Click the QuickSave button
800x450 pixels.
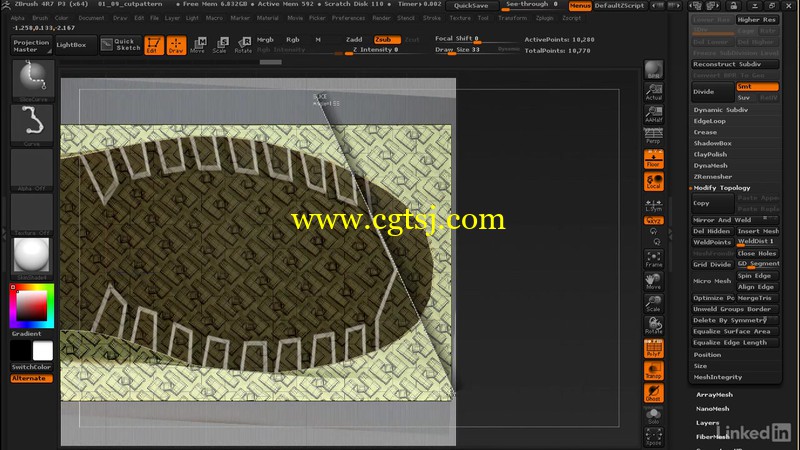[x=471, y=6]
